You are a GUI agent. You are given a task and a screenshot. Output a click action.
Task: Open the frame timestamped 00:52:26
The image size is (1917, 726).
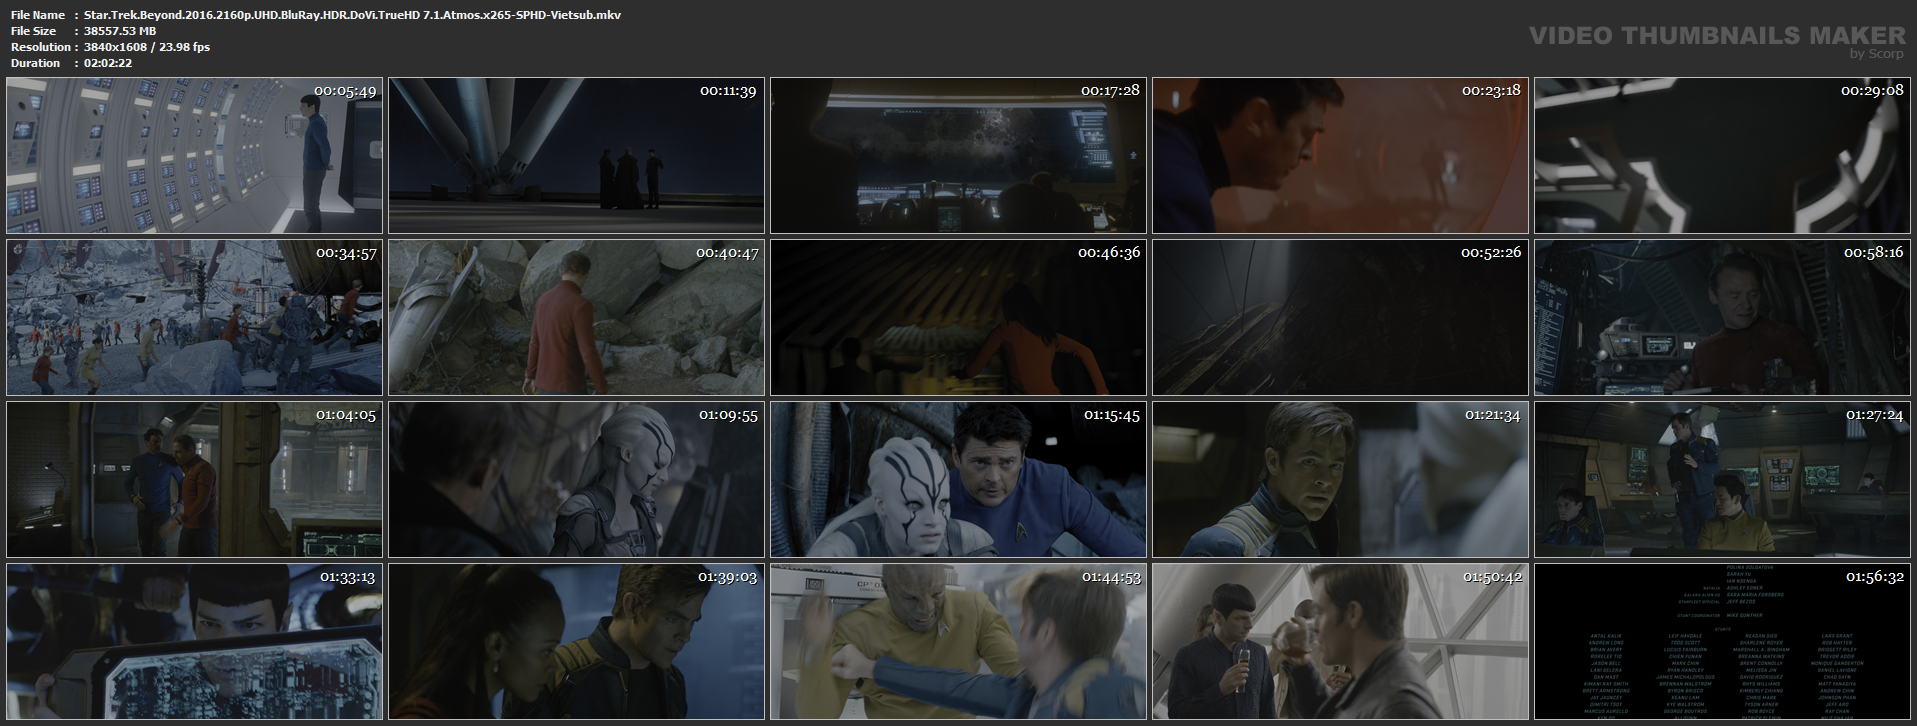coord(1341,318)
